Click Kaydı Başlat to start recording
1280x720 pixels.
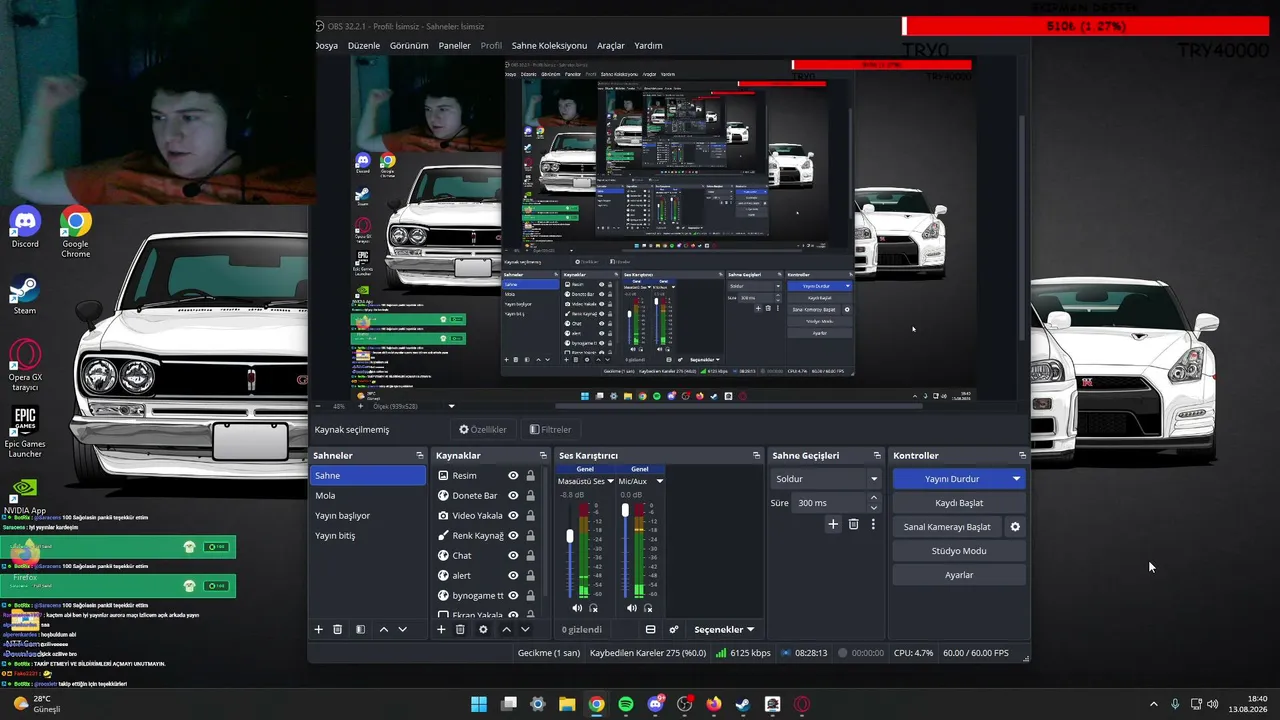[959, 503]
